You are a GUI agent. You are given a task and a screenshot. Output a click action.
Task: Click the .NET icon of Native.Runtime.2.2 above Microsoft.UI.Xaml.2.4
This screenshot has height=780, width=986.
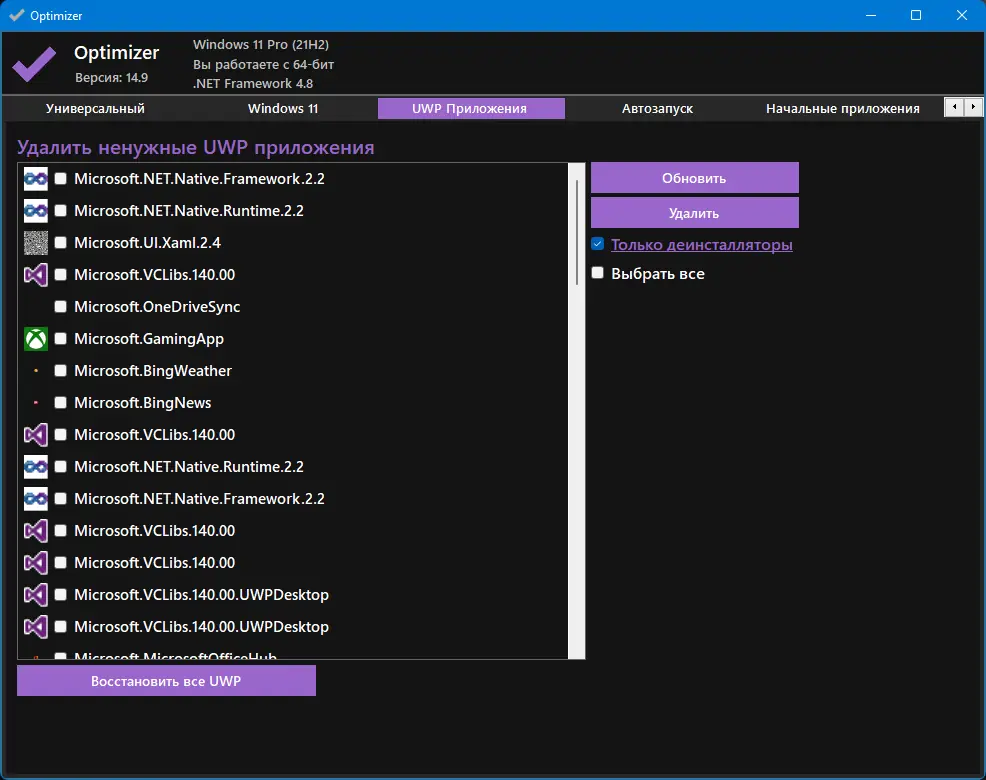click(36, 211)
